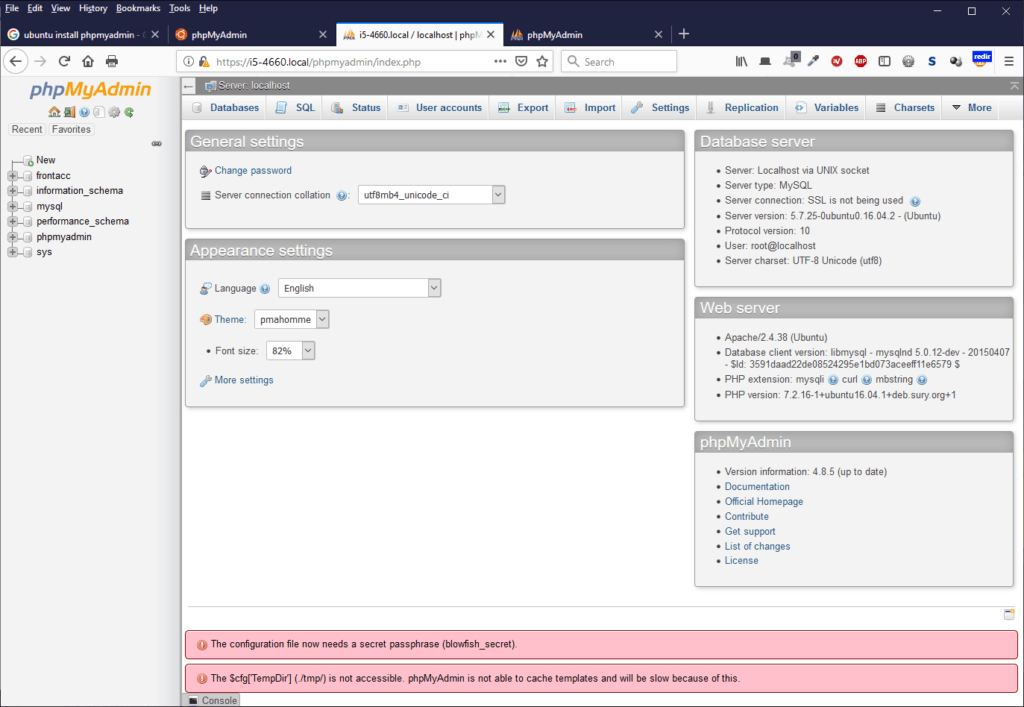Click the chain link icon in navigation panel
Viewport: 1024px width, 707px height.
click(x=157, y=144)
